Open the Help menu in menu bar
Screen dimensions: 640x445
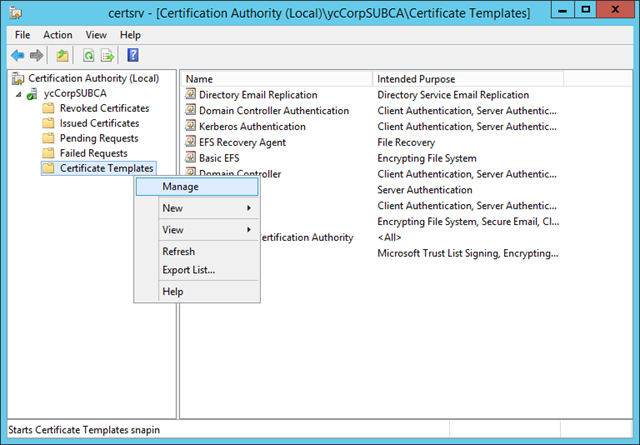point(130,35)
